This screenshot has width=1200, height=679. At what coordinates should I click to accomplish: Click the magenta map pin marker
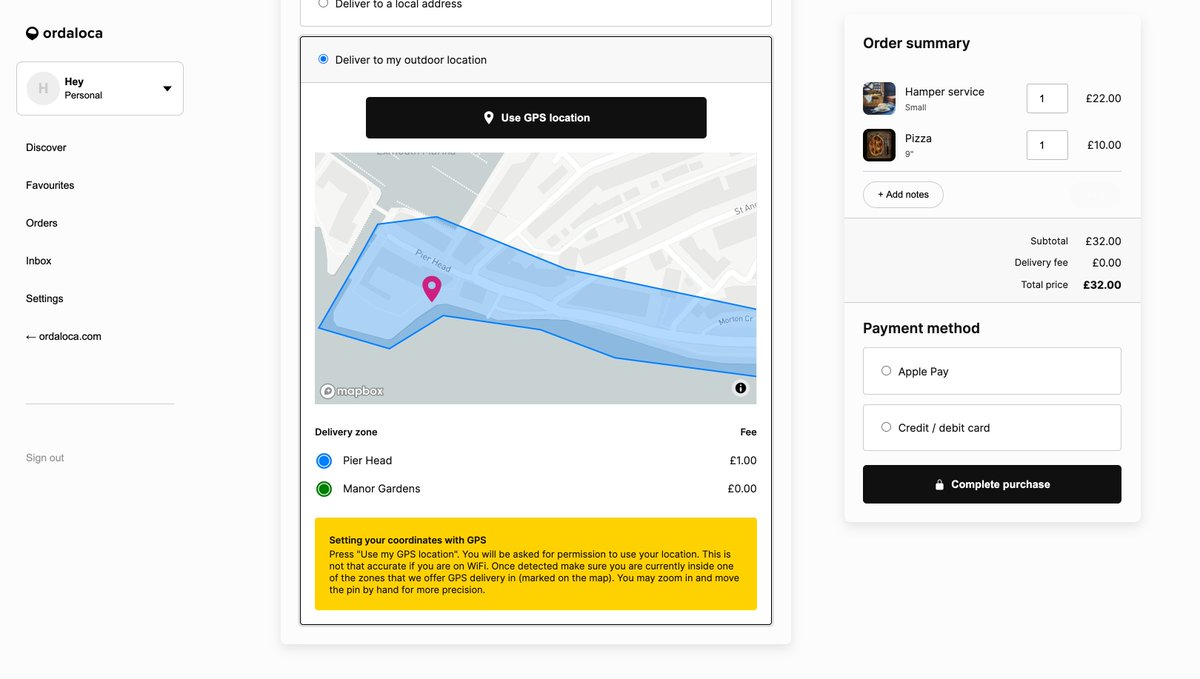[x=432, y=289]
